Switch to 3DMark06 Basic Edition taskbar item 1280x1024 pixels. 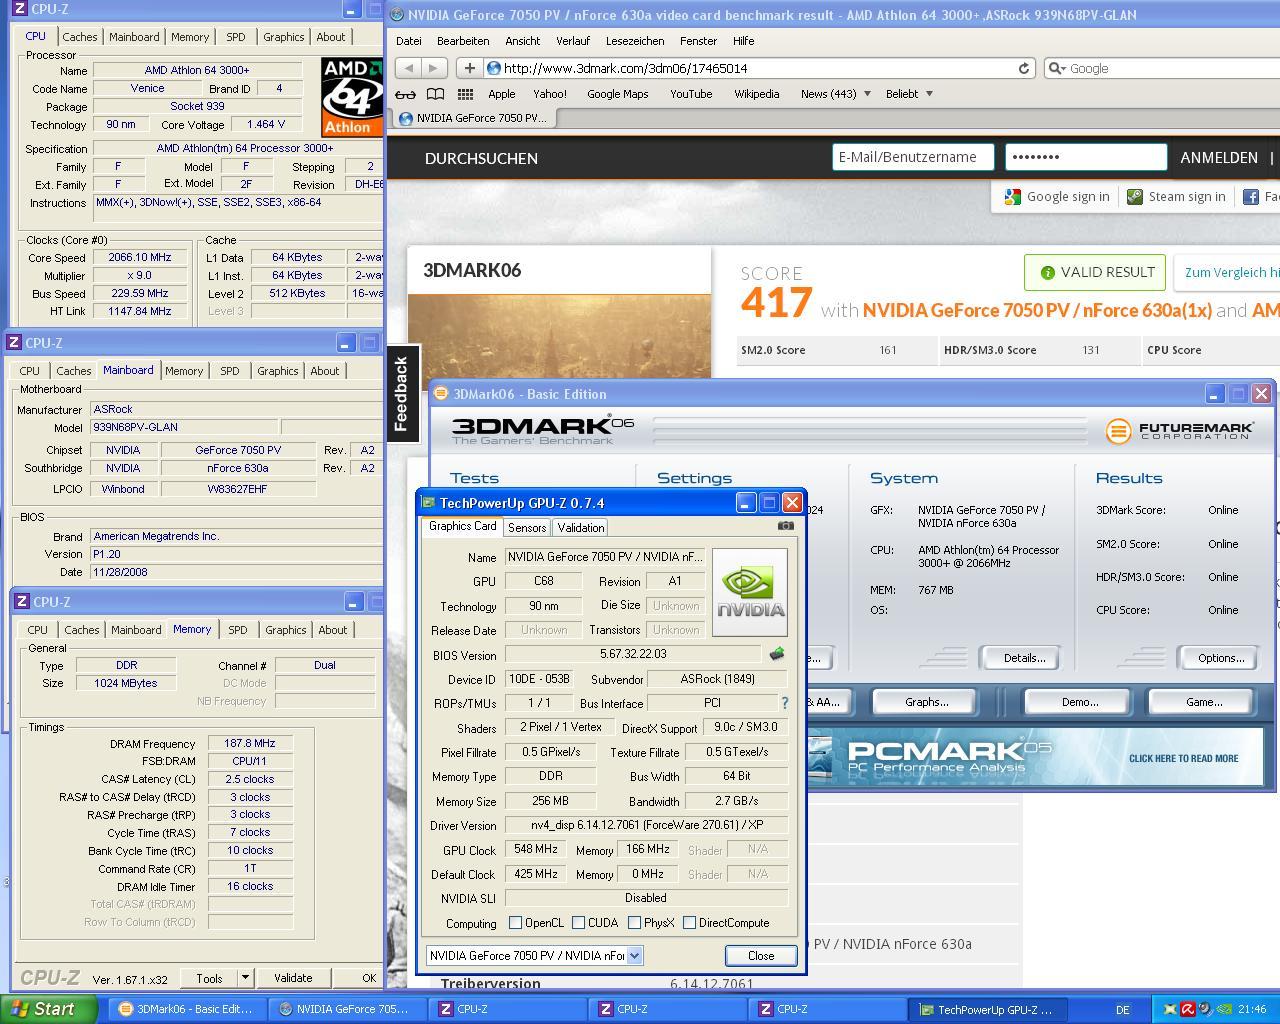188,1009
